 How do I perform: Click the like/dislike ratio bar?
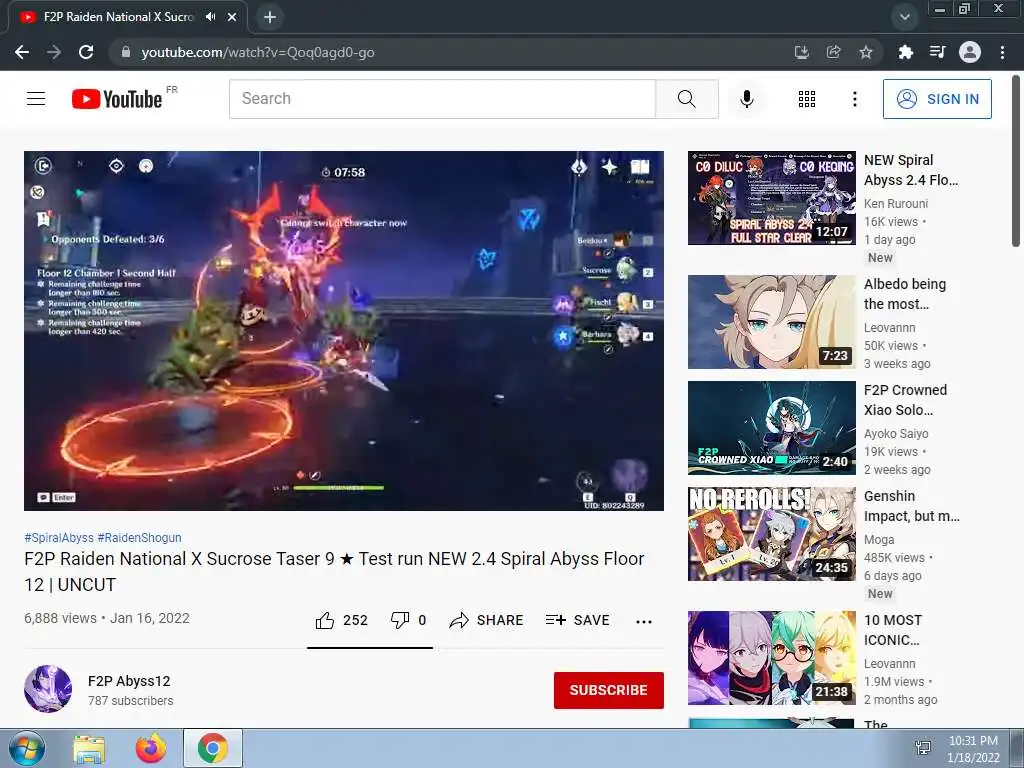click(x=370, y=648)
